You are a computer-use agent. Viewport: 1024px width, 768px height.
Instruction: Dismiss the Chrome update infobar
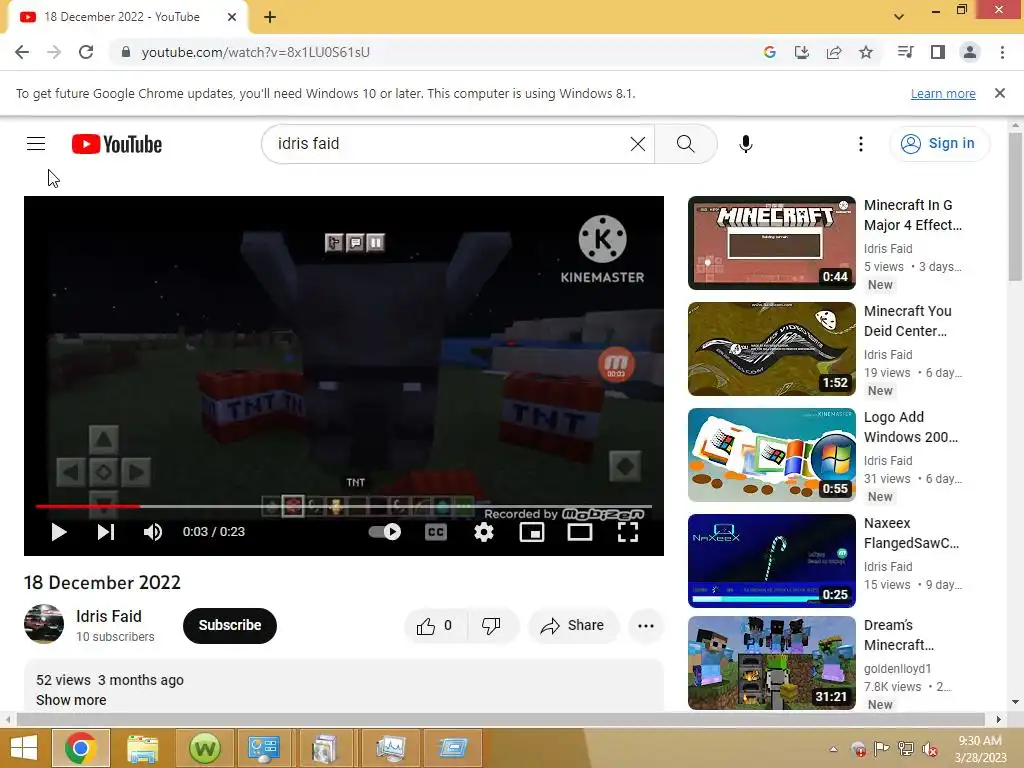click(x=1000, y=93)
